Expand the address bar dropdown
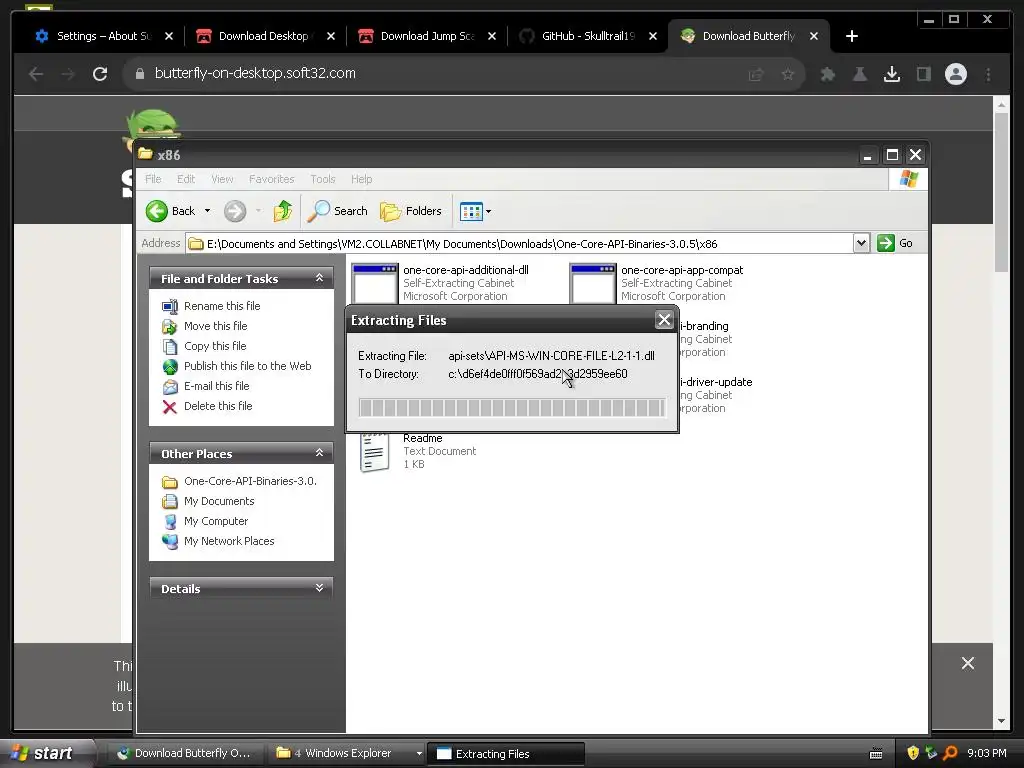1024x768 pixels. [861, 244]
